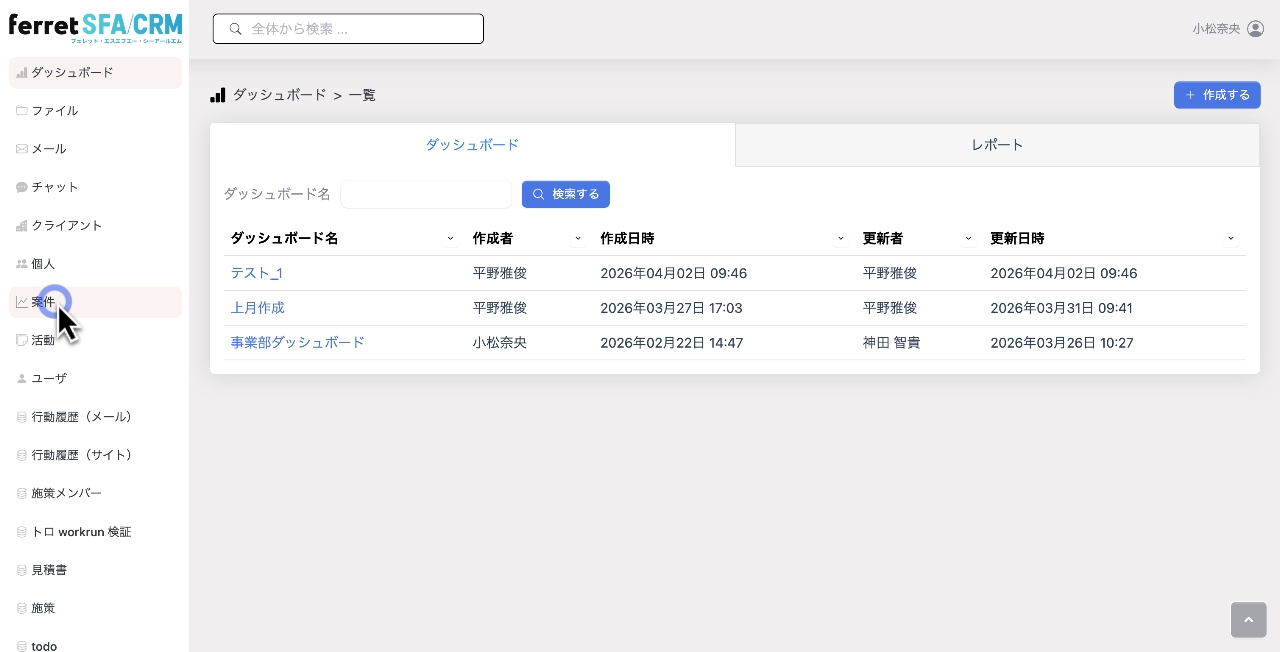The height and width of the screenshot is (652, 1280).
Task: Switch to the ダッシュボード tab
Action: tap(472, 145)
